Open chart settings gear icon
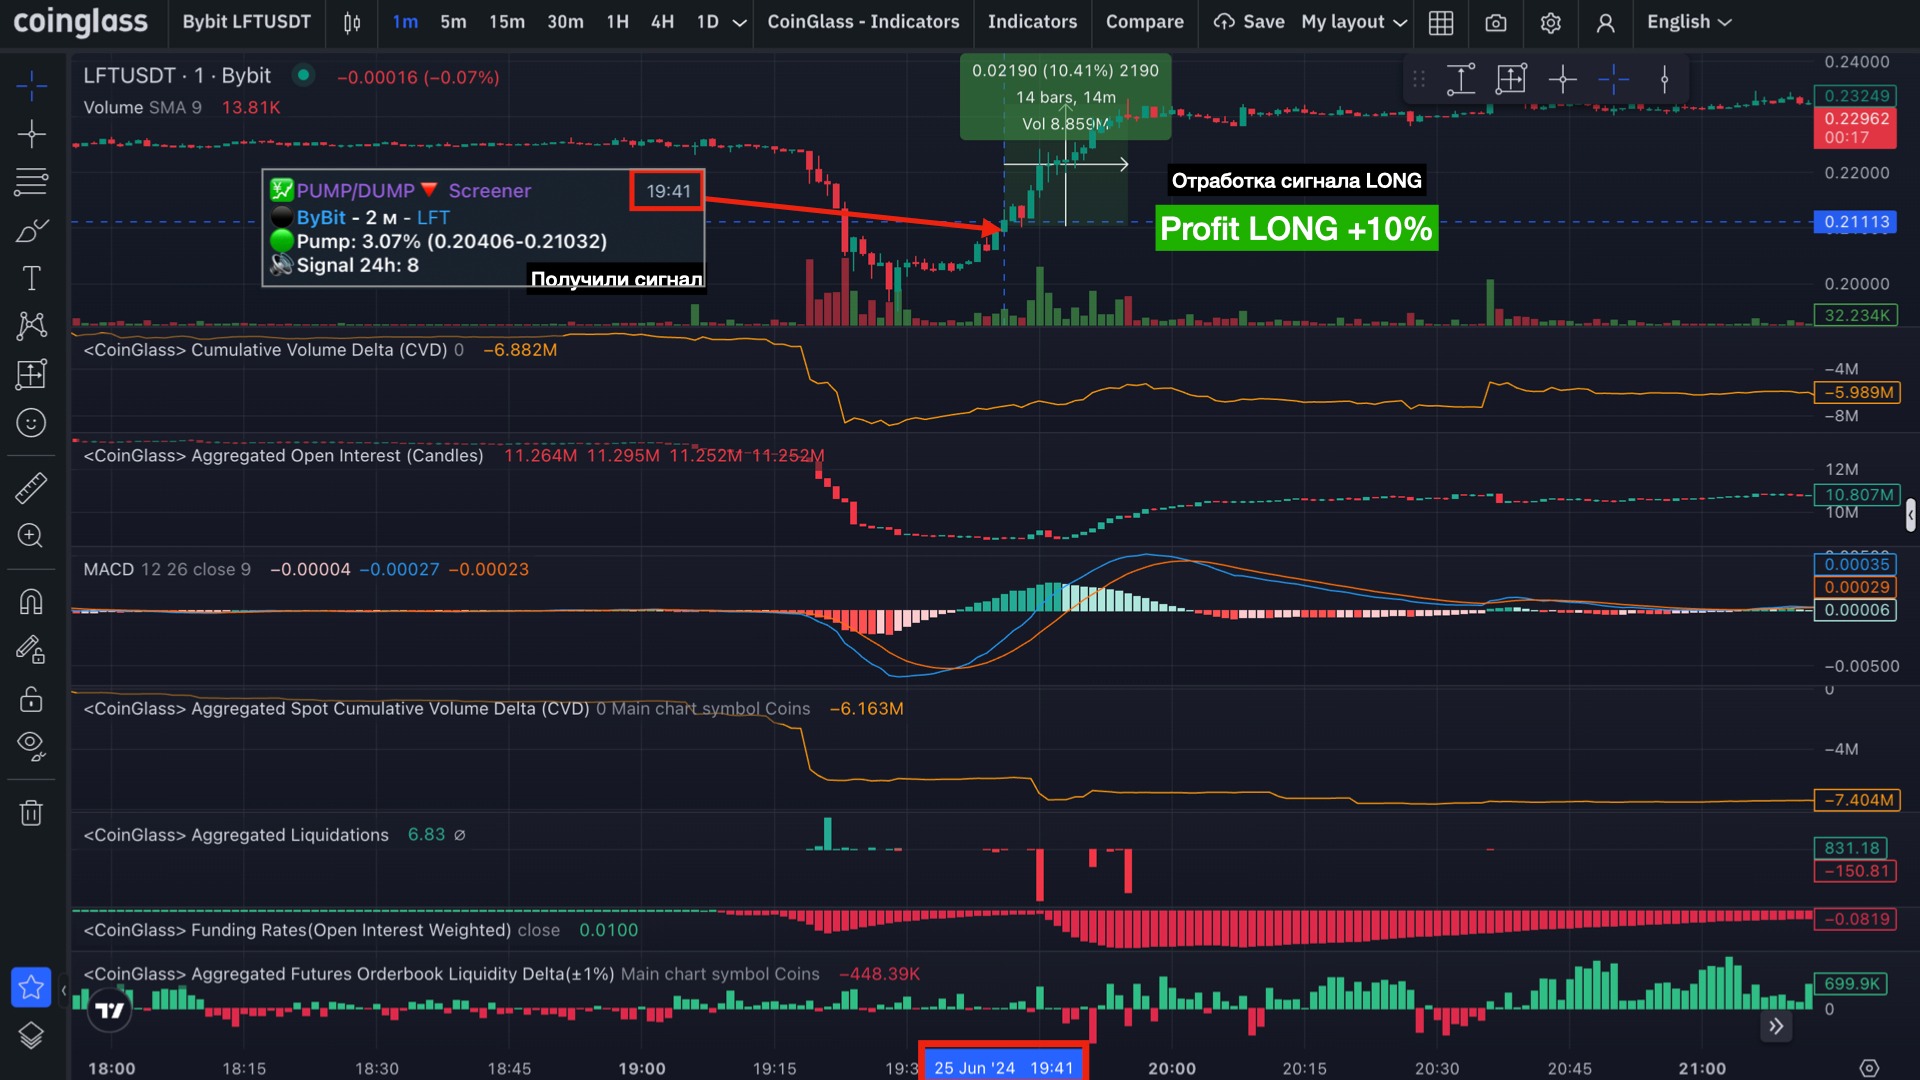 coord(1550,22)
